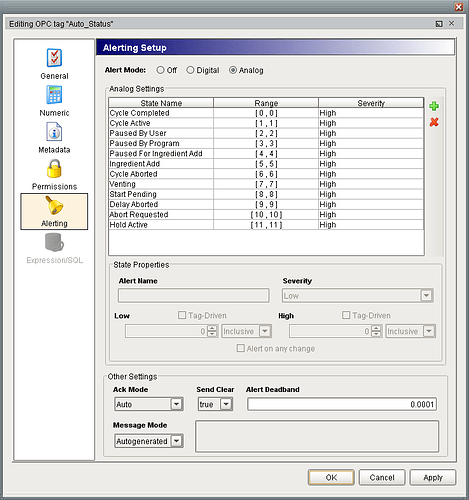Expand the Ack Mode dropdown
469x500 pixels.
(176, 404)
